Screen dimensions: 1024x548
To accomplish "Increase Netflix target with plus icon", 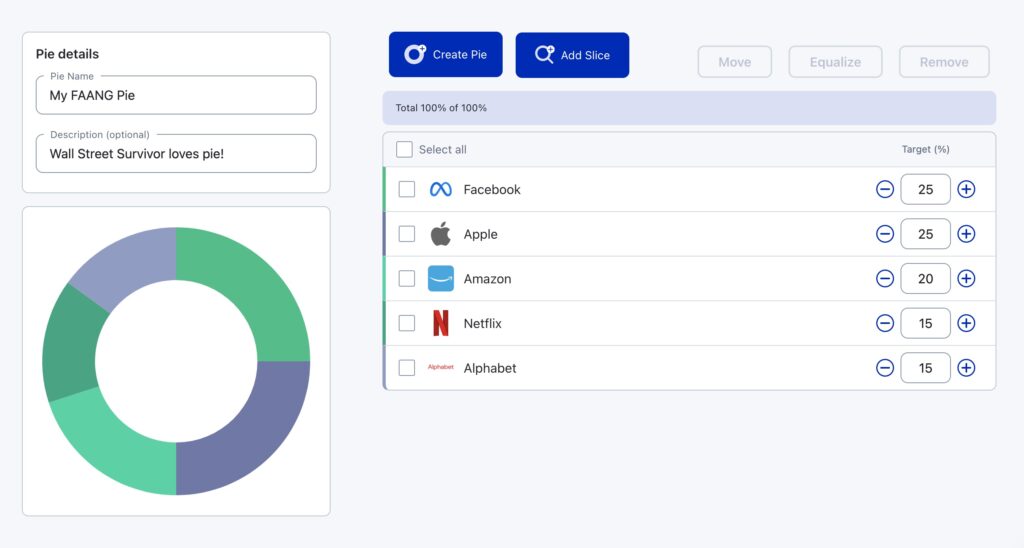I will [967, 323].
